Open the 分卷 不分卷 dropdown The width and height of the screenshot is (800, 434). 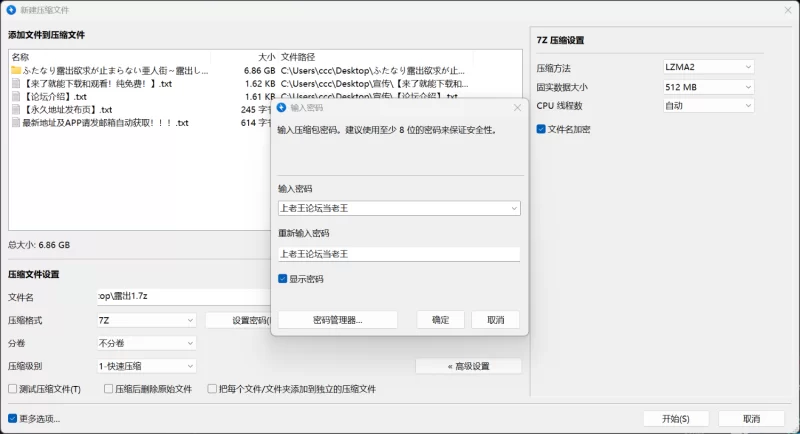(146, 343)
